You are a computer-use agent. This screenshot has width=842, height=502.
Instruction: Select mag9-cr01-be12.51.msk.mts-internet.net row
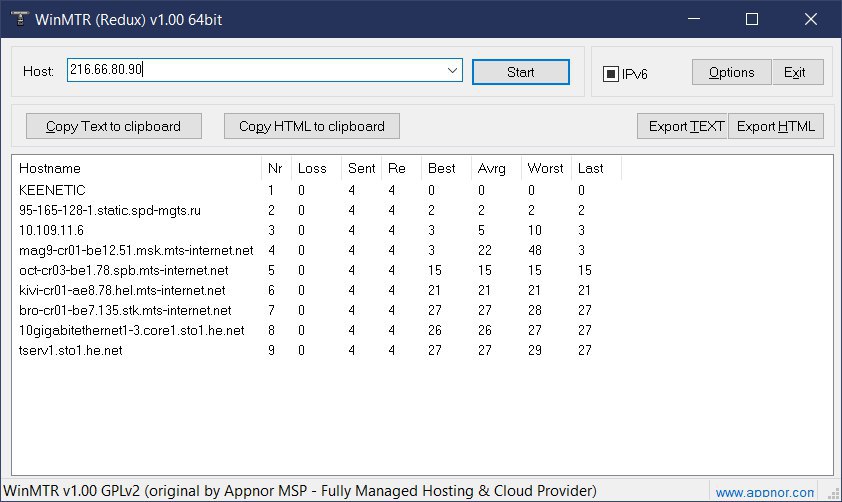tap(317, 250)
